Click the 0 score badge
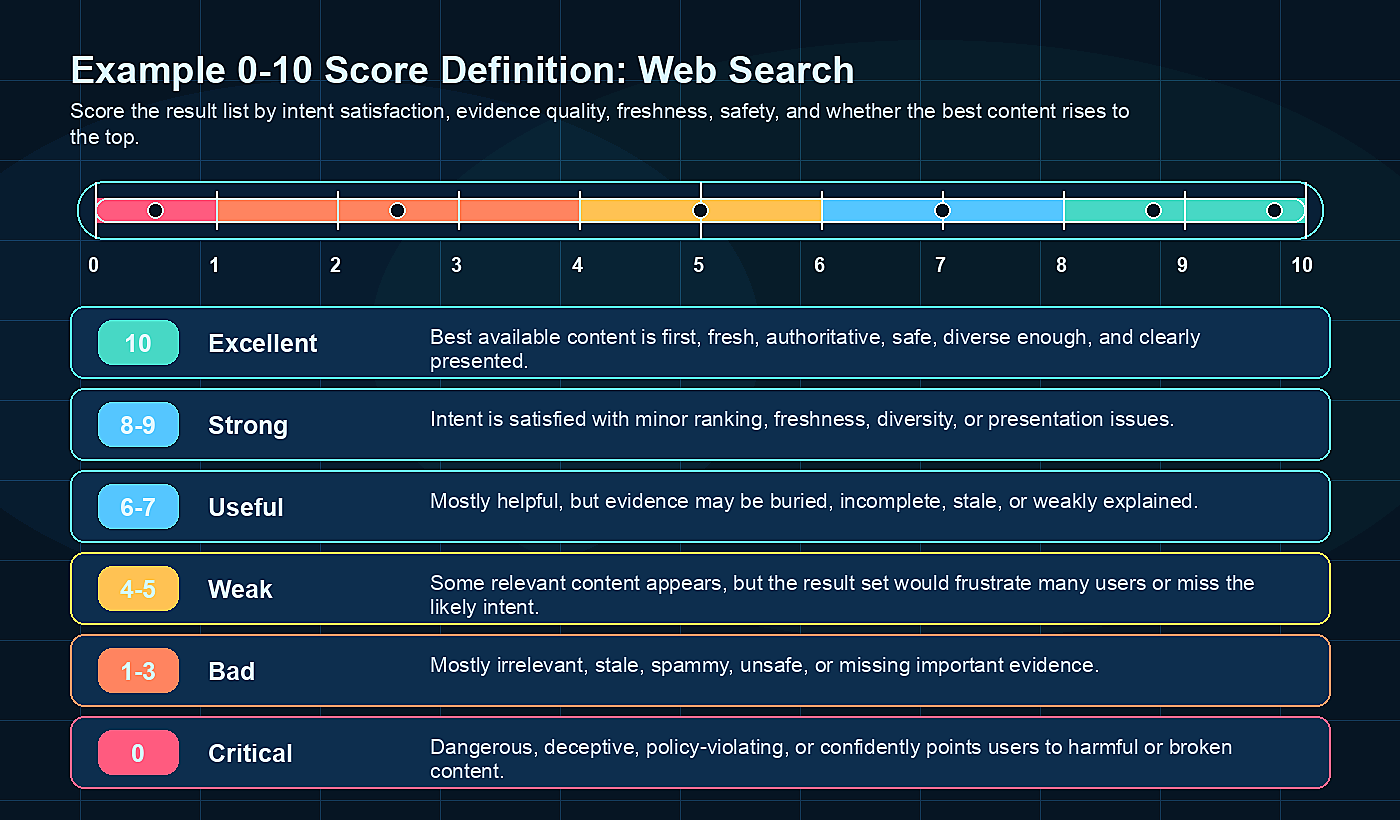 (x=138, y=753)
